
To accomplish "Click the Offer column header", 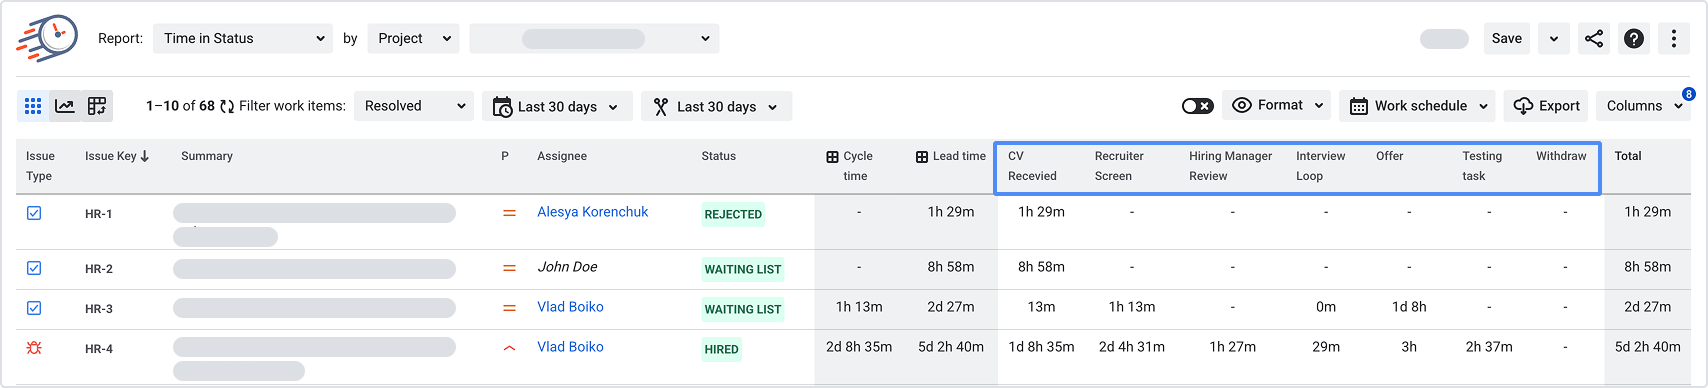I will (x=1389, y=156).
